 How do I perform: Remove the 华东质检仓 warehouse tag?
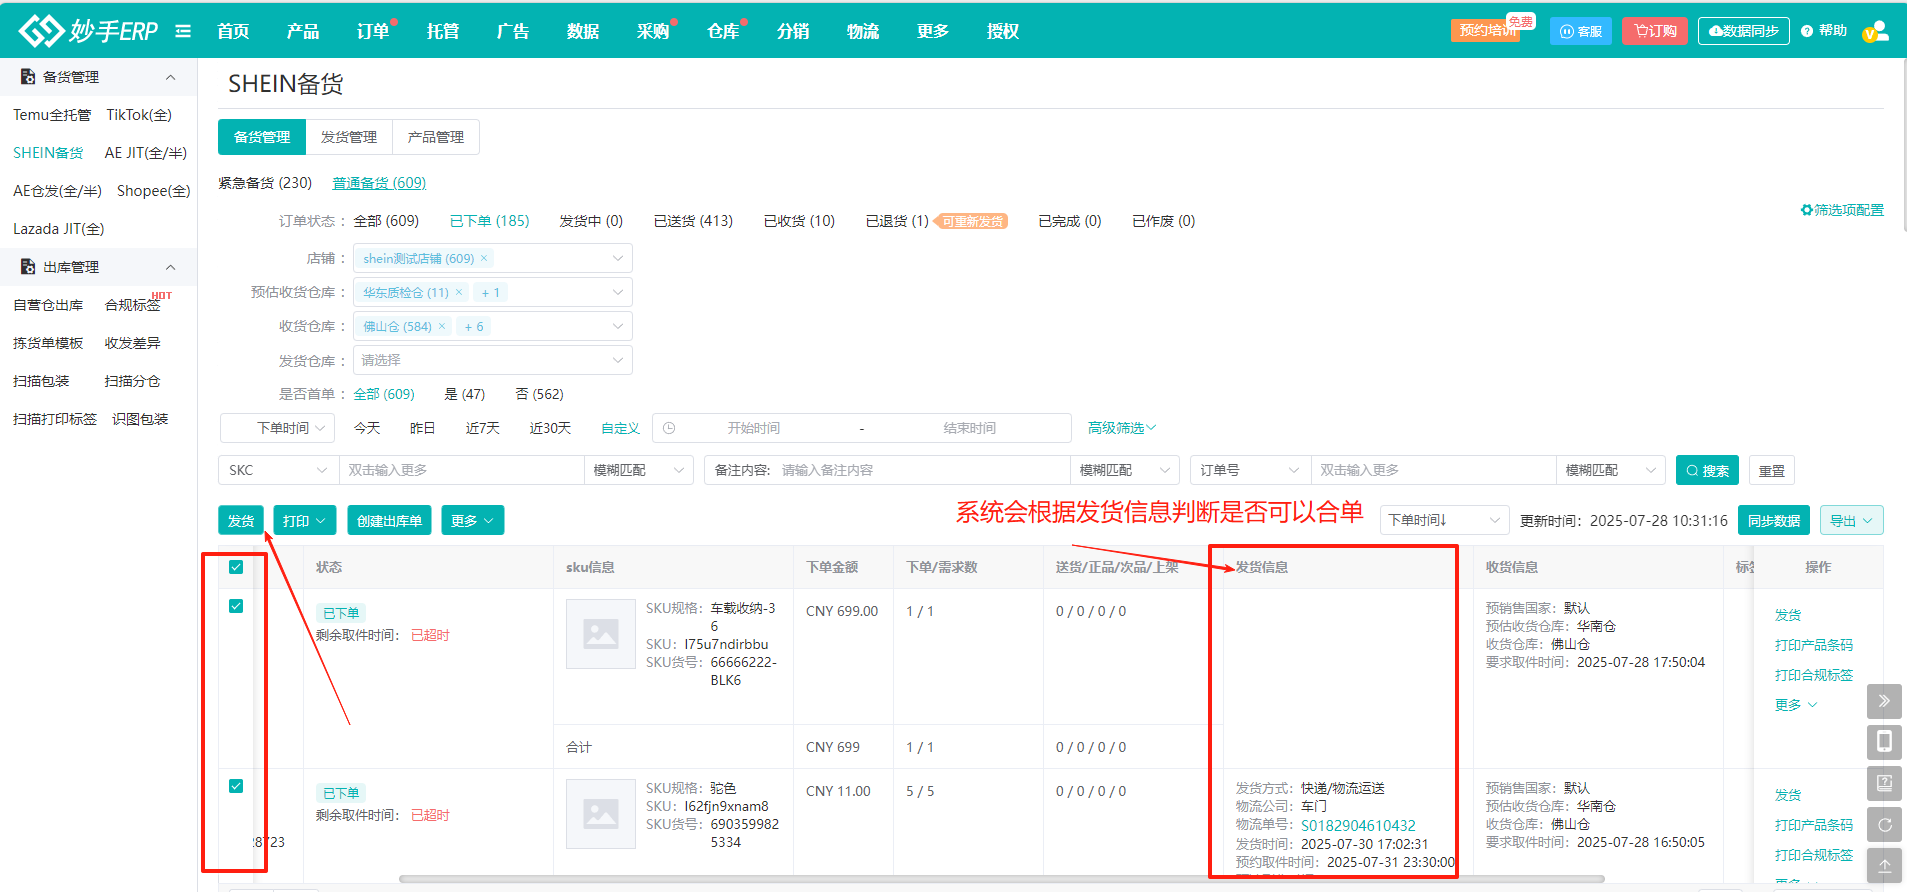[459, 292]
